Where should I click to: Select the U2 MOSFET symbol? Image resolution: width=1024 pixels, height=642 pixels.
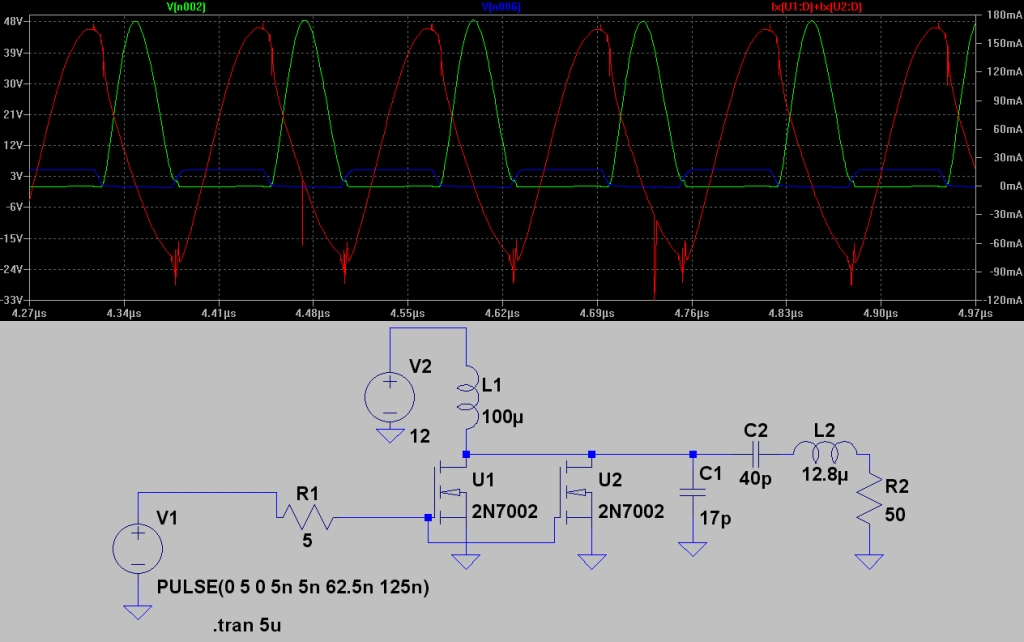tap(577, 491)
